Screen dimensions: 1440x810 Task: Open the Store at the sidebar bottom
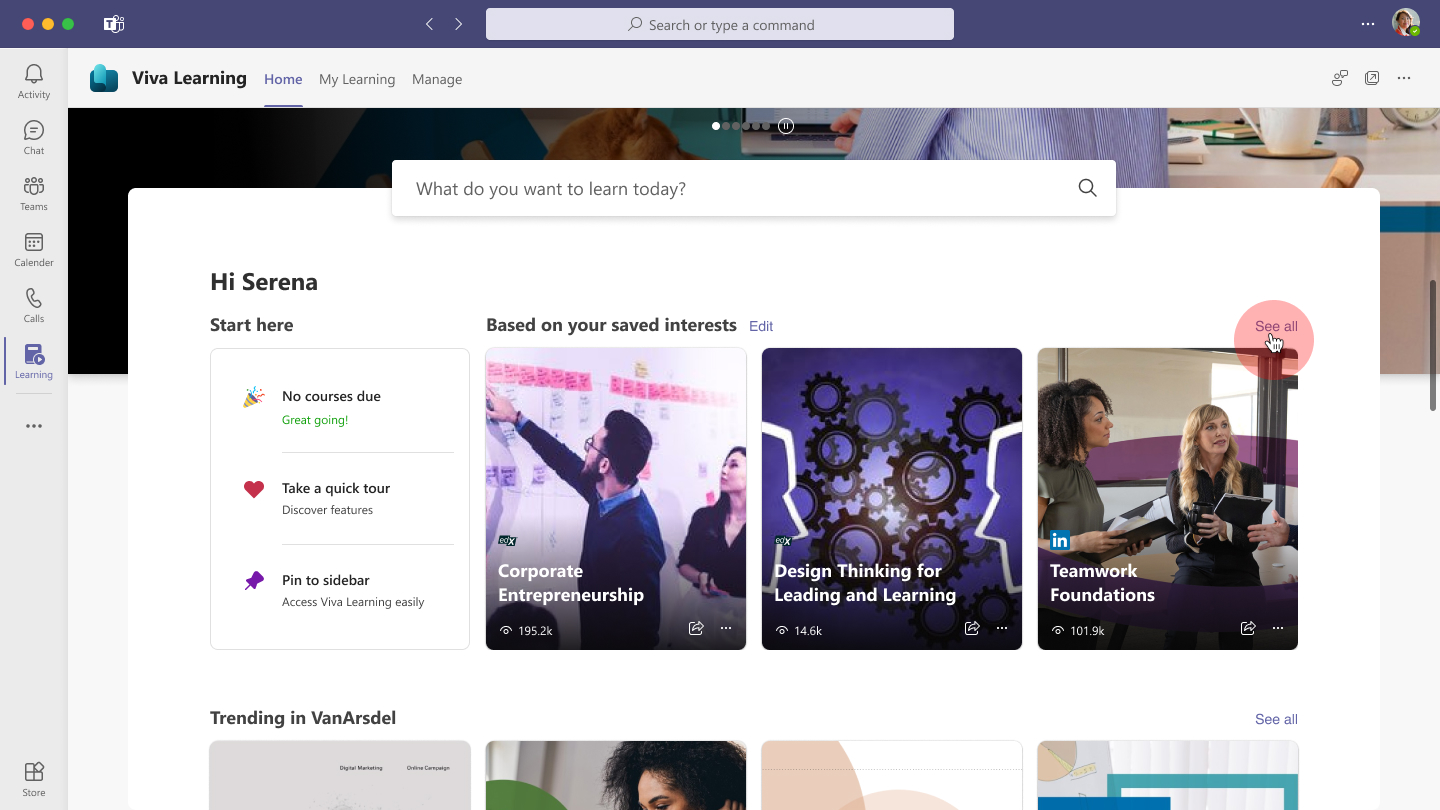pyautogui.click(x=34, y=780)
